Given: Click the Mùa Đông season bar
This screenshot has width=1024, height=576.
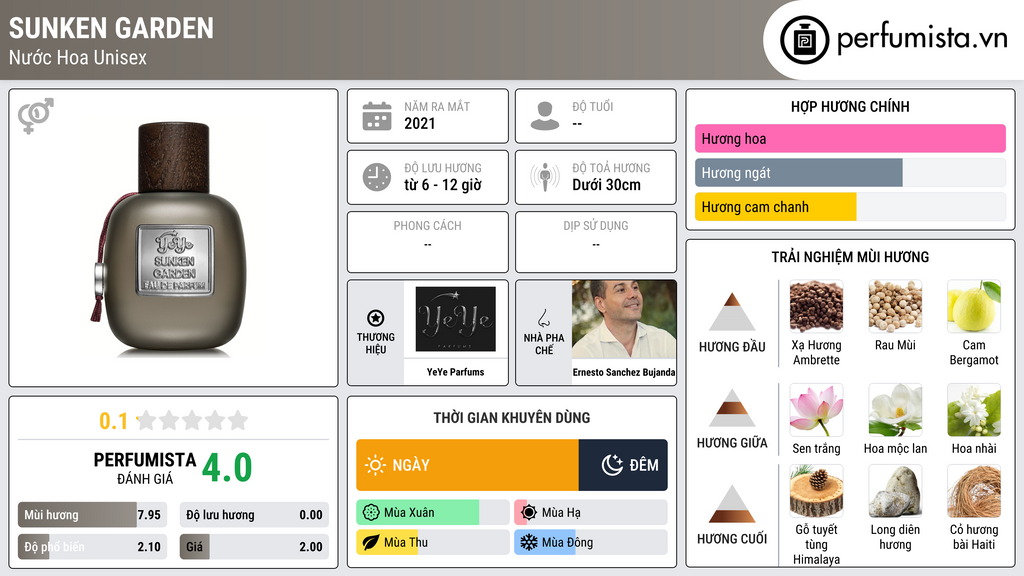Looking at the screenshot, I should (590, 542).
